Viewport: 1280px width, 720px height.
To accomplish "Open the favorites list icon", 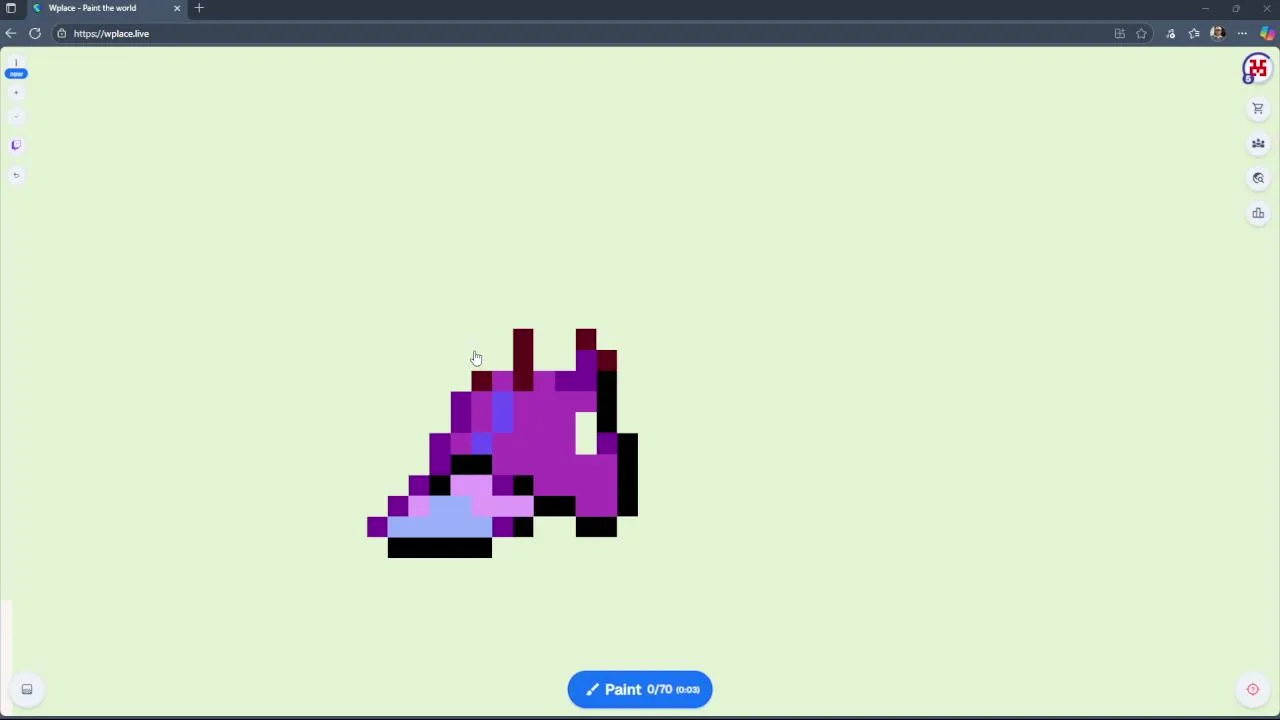I will coord(1194,33).
